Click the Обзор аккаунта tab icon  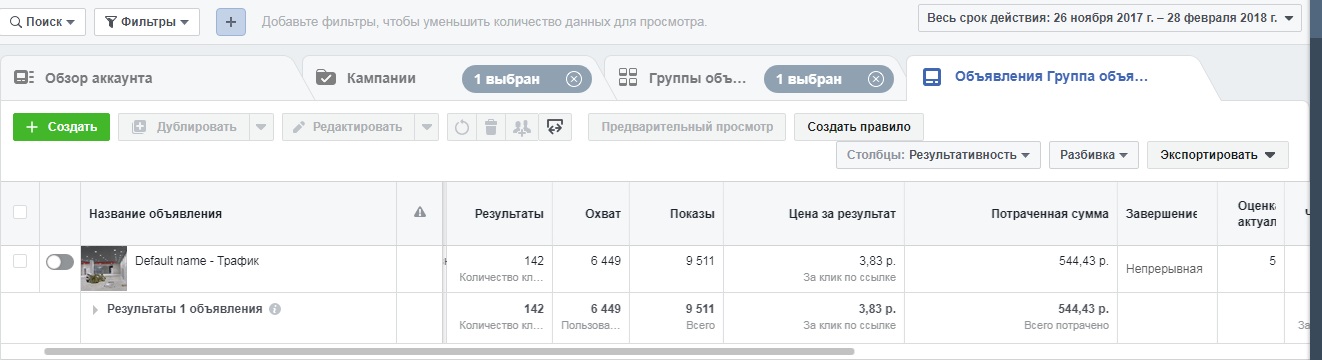coord(24,78)
